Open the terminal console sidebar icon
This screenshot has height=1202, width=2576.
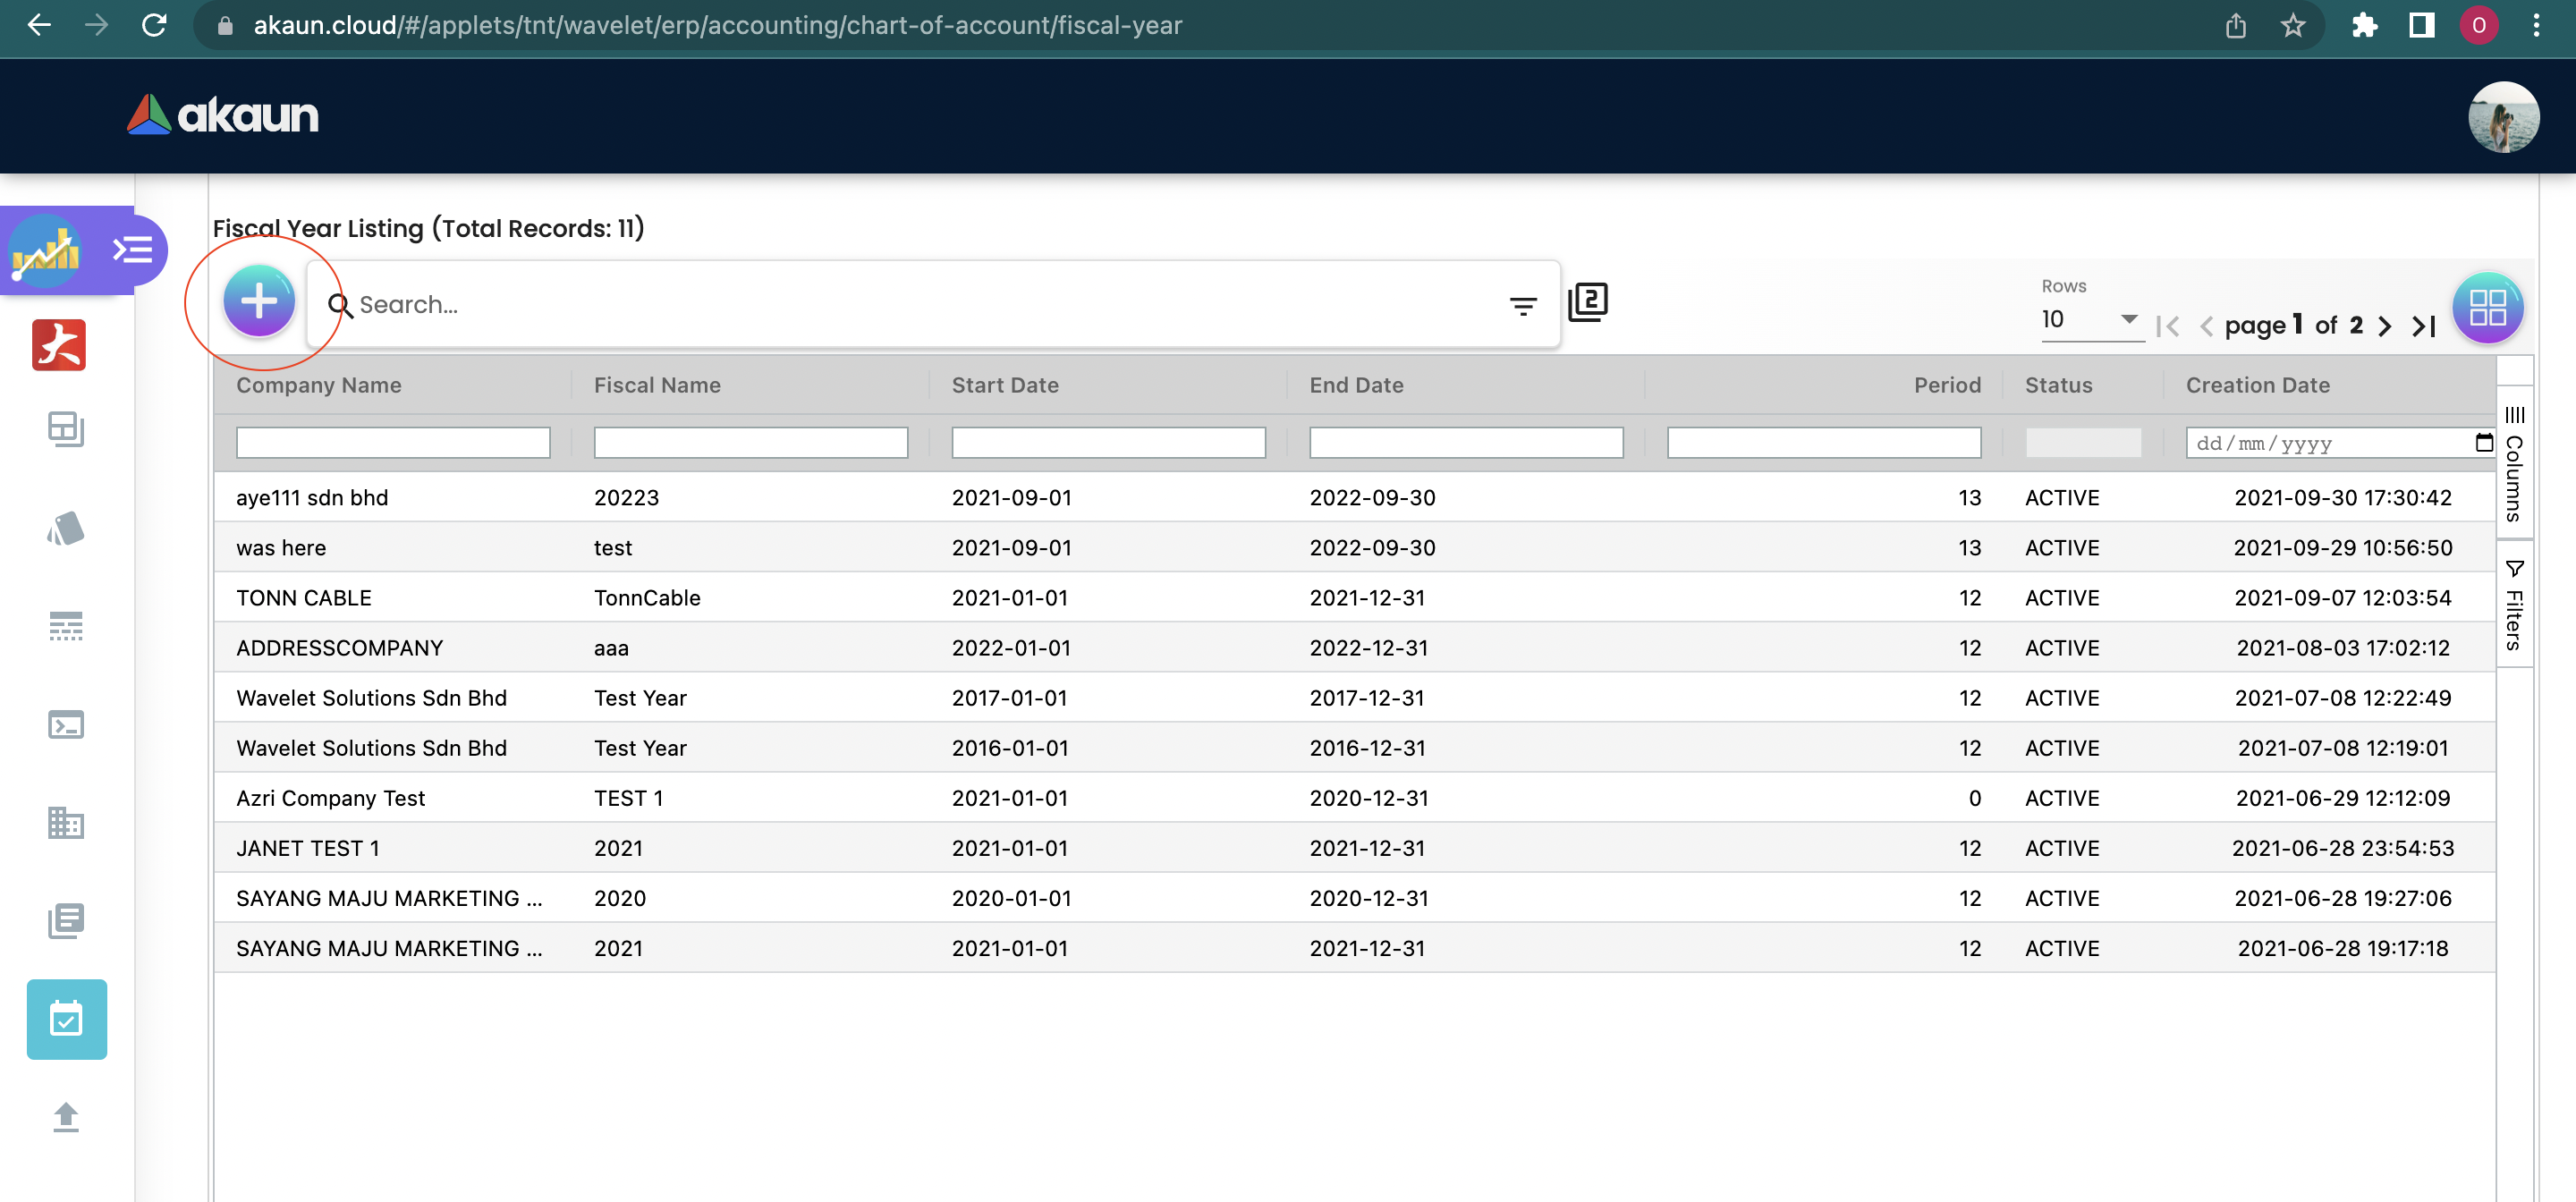click(66, 724)
